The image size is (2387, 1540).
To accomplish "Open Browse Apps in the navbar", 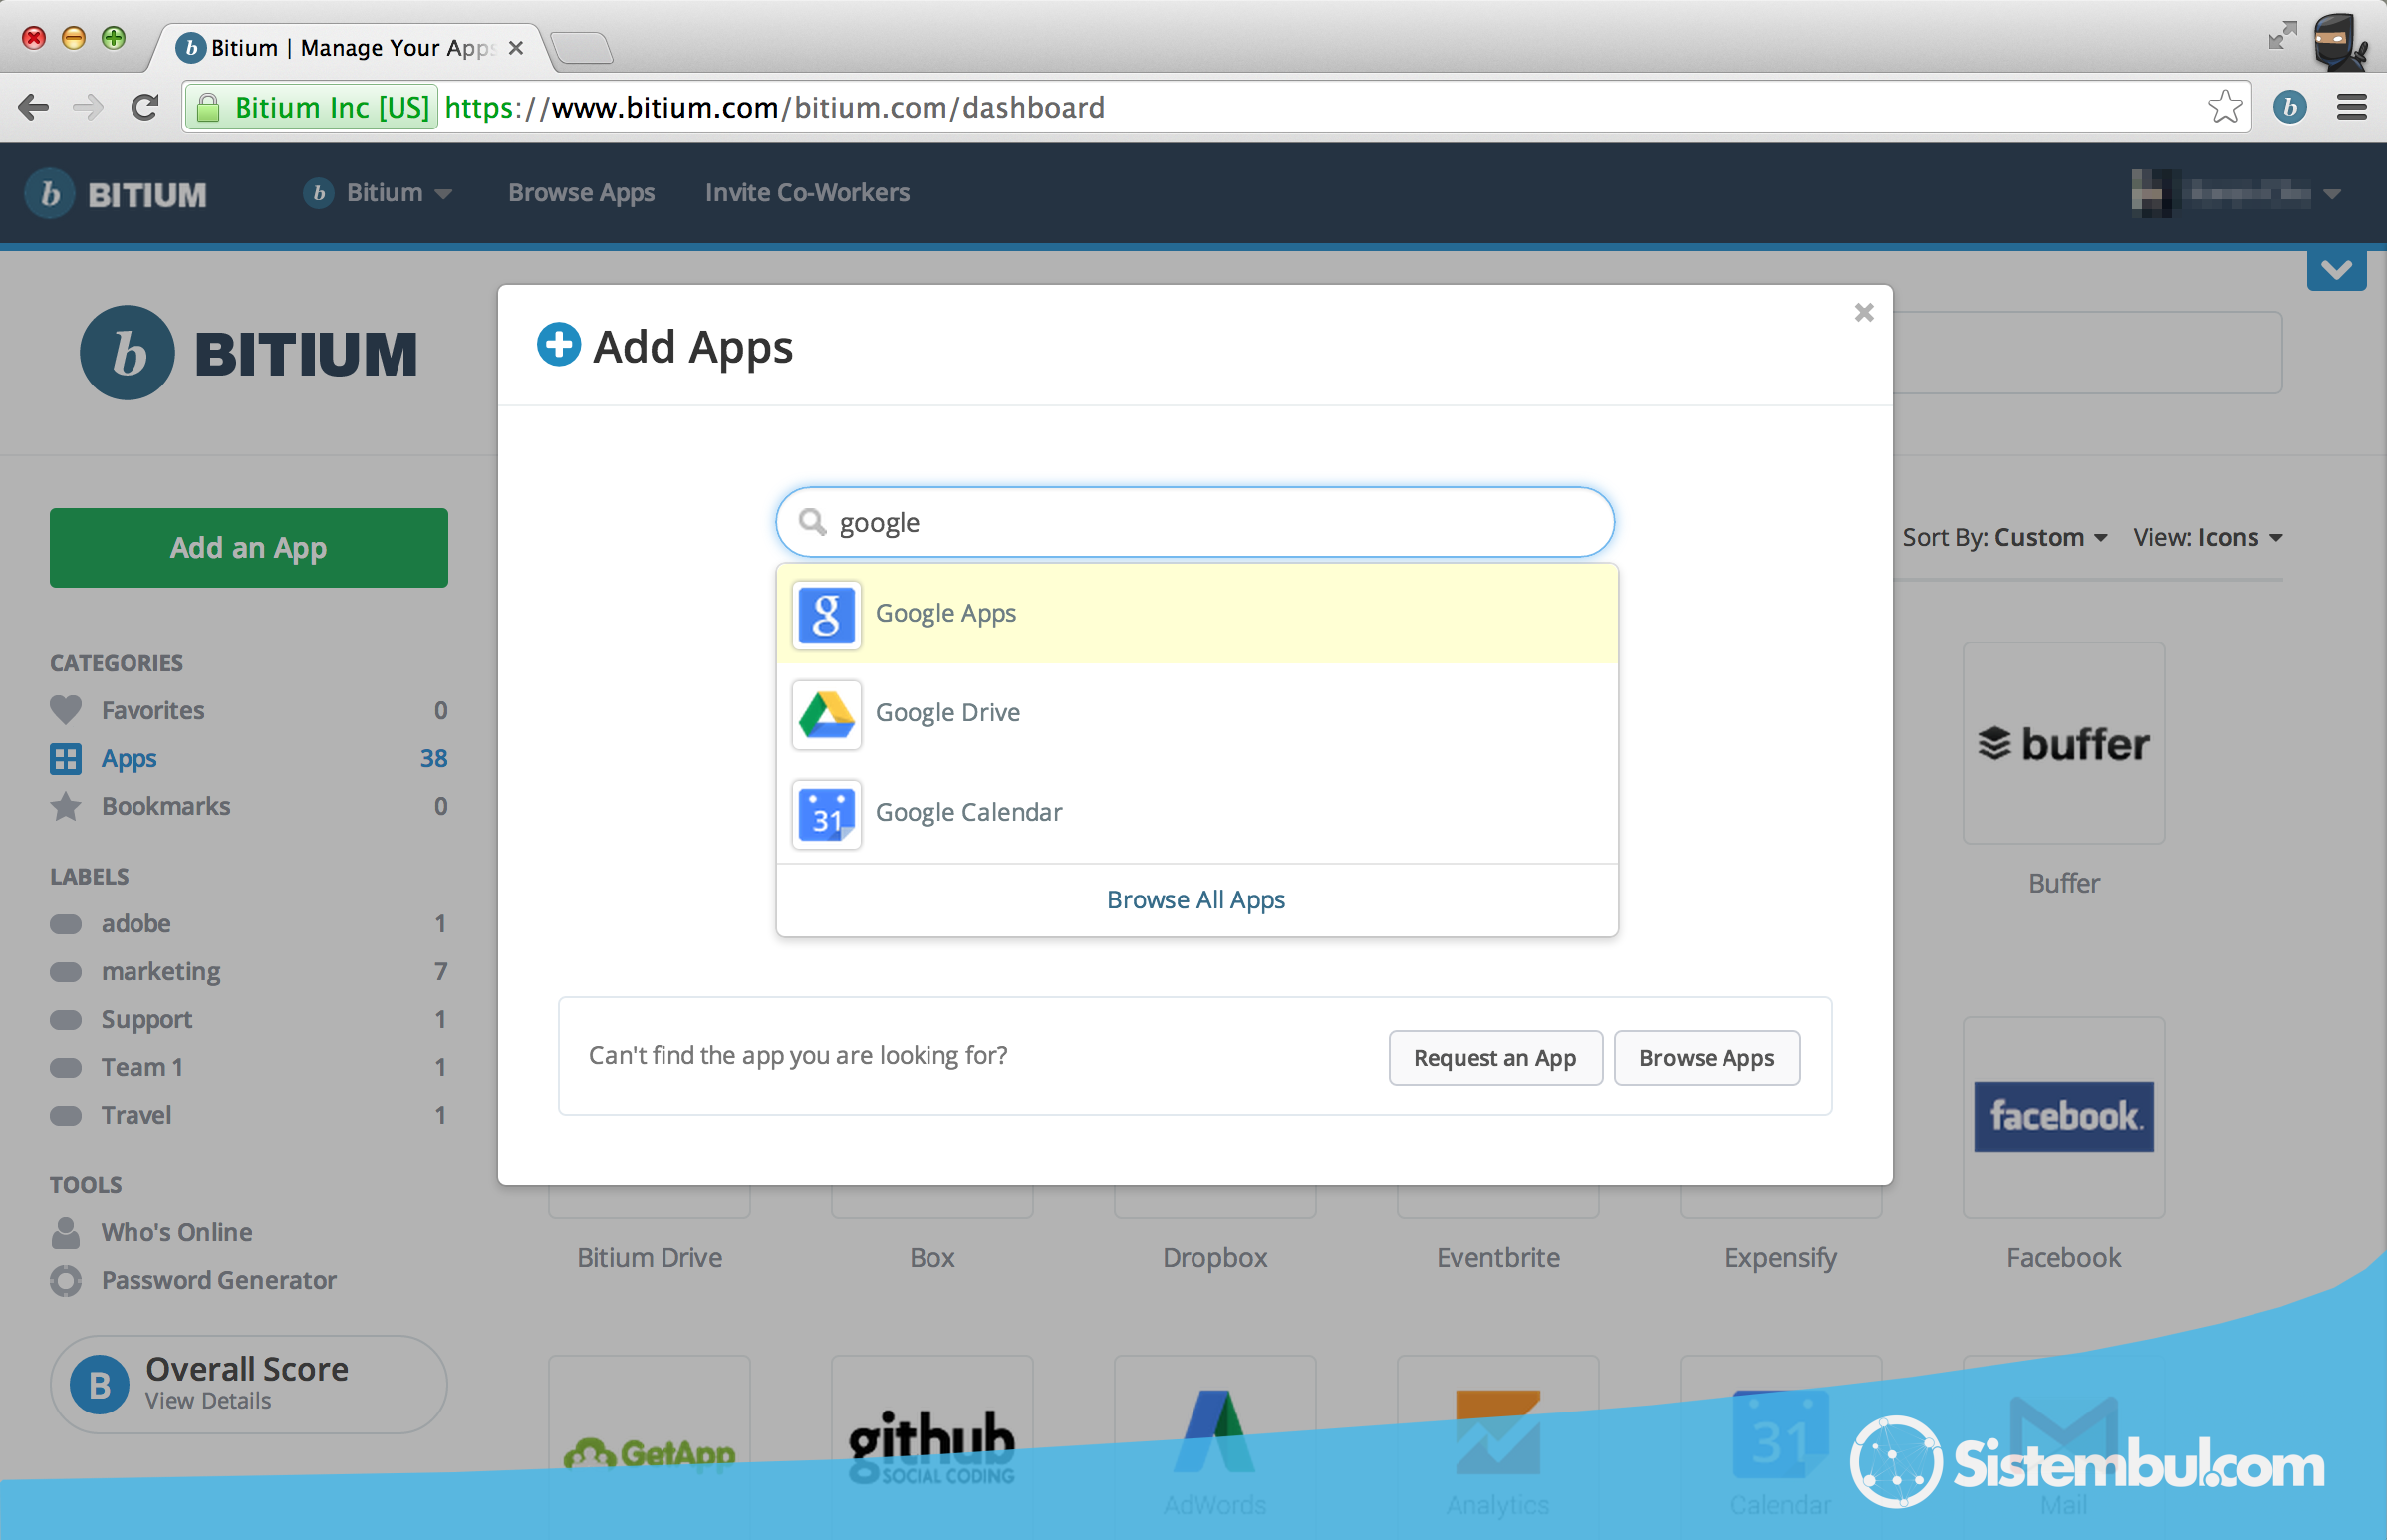I will pos(581,193).
